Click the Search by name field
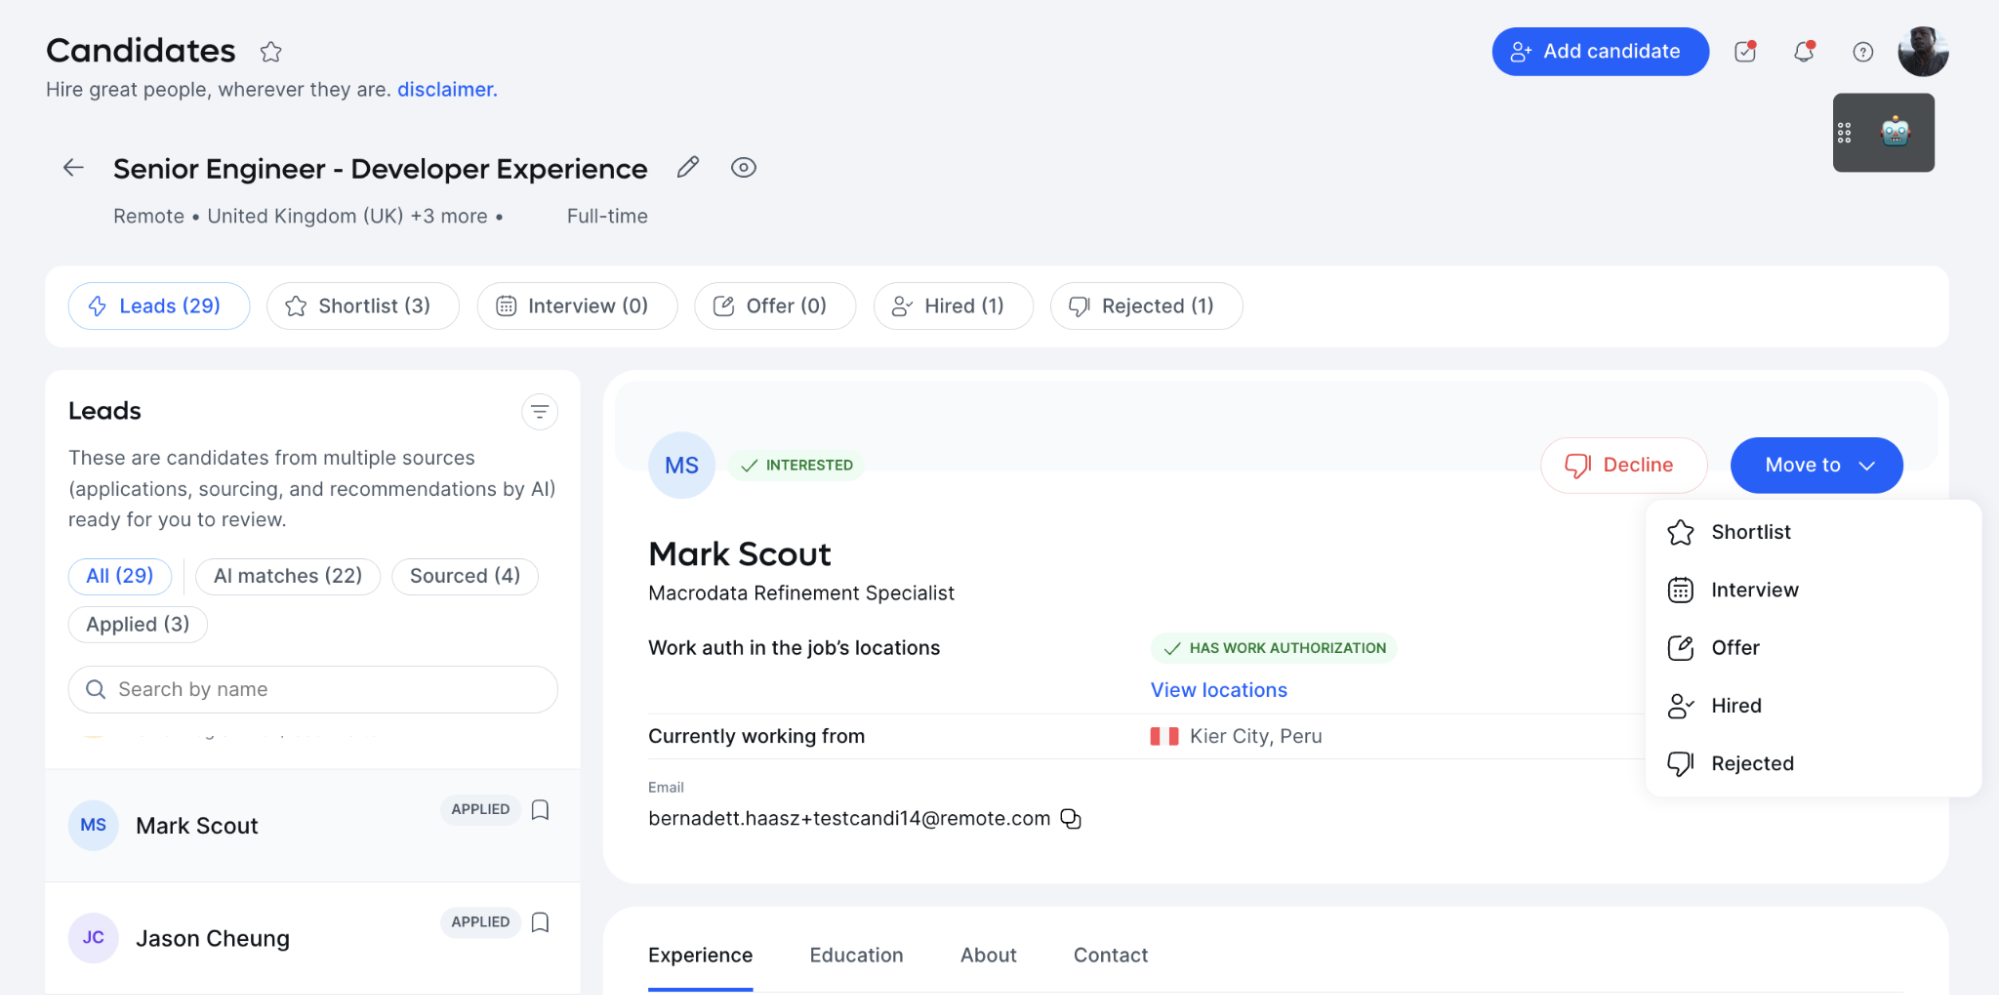Image resolution: width=1999 pixels, height=995 pixels. point(312,689)
